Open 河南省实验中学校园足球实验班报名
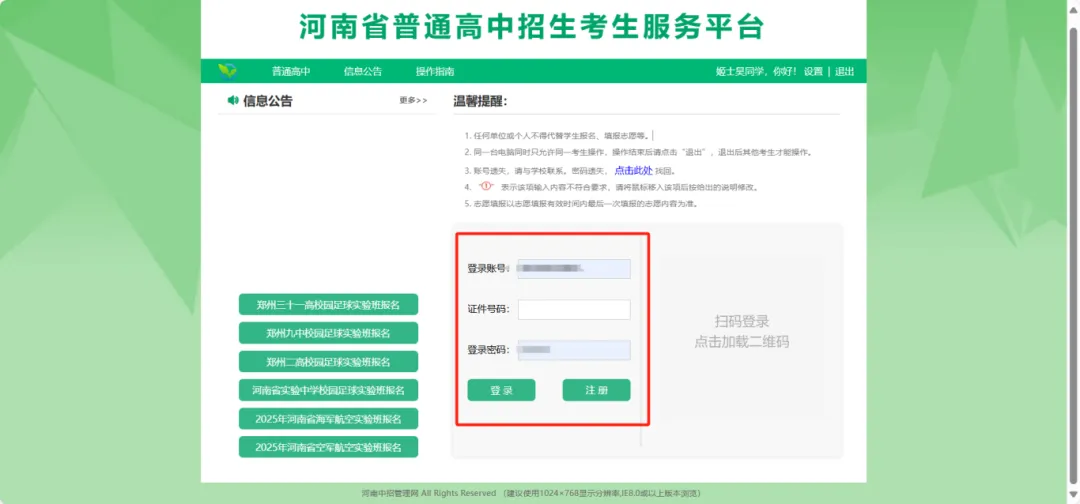1080x504 pixels. pos(329,390)
